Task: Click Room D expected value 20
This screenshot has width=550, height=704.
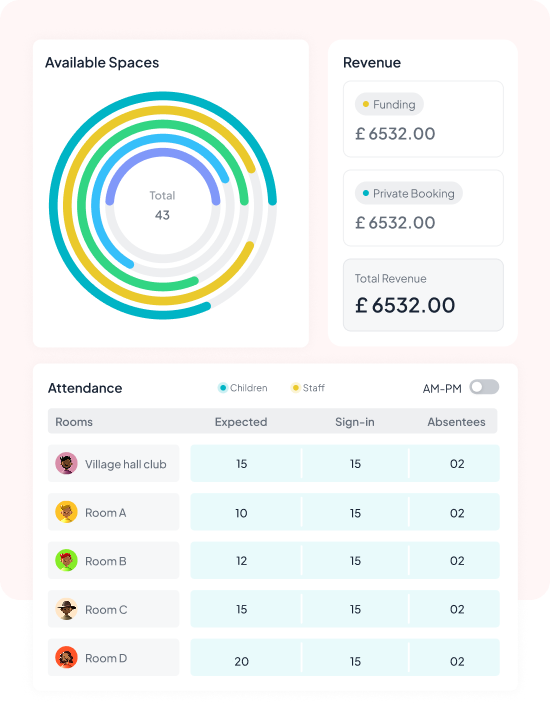Action: pos(242,661)
